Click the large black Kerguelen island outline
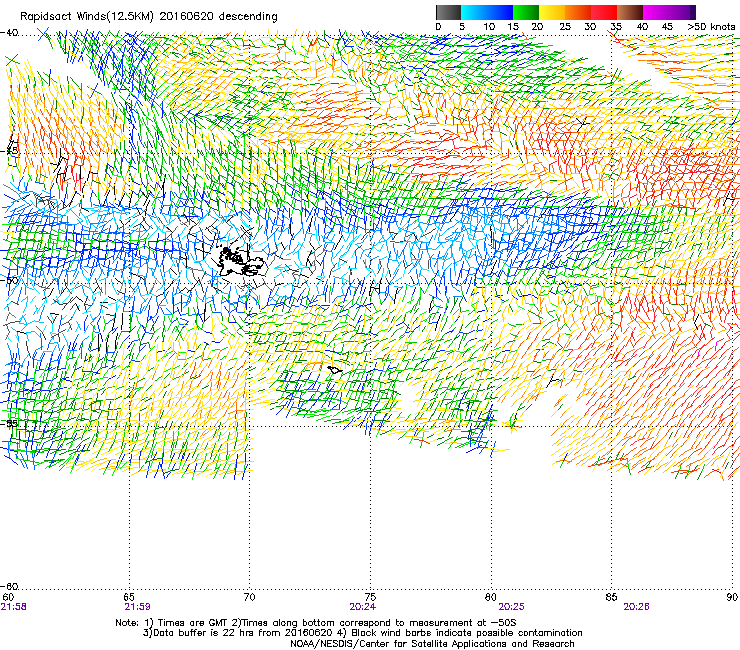This screenshot has width=740, height=650. tap(240, 262)
